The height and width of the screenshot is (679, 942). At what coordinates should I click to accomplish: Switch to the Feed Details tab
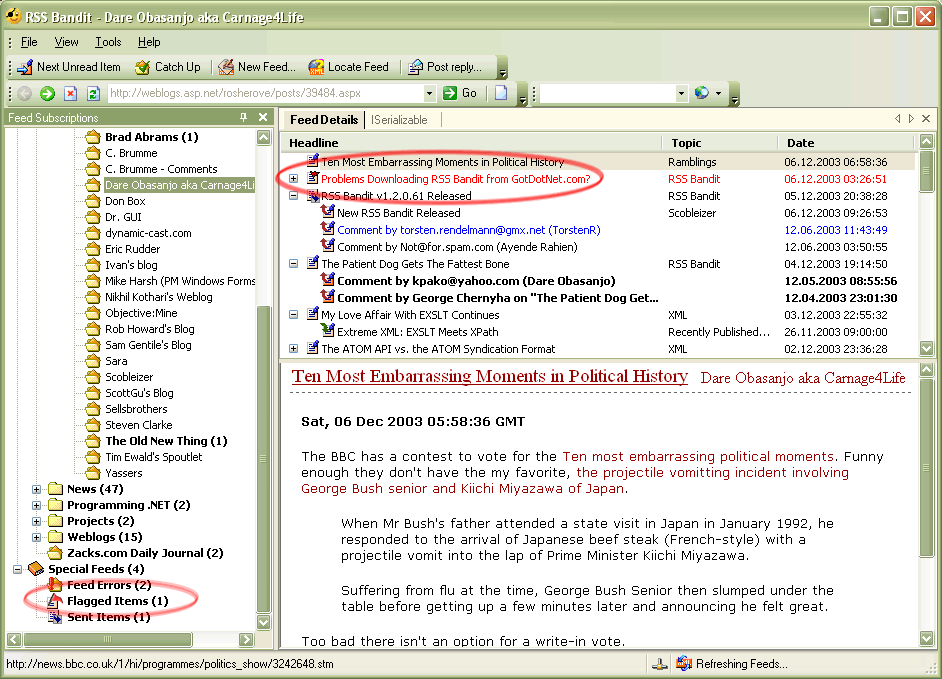click(324, 120)
